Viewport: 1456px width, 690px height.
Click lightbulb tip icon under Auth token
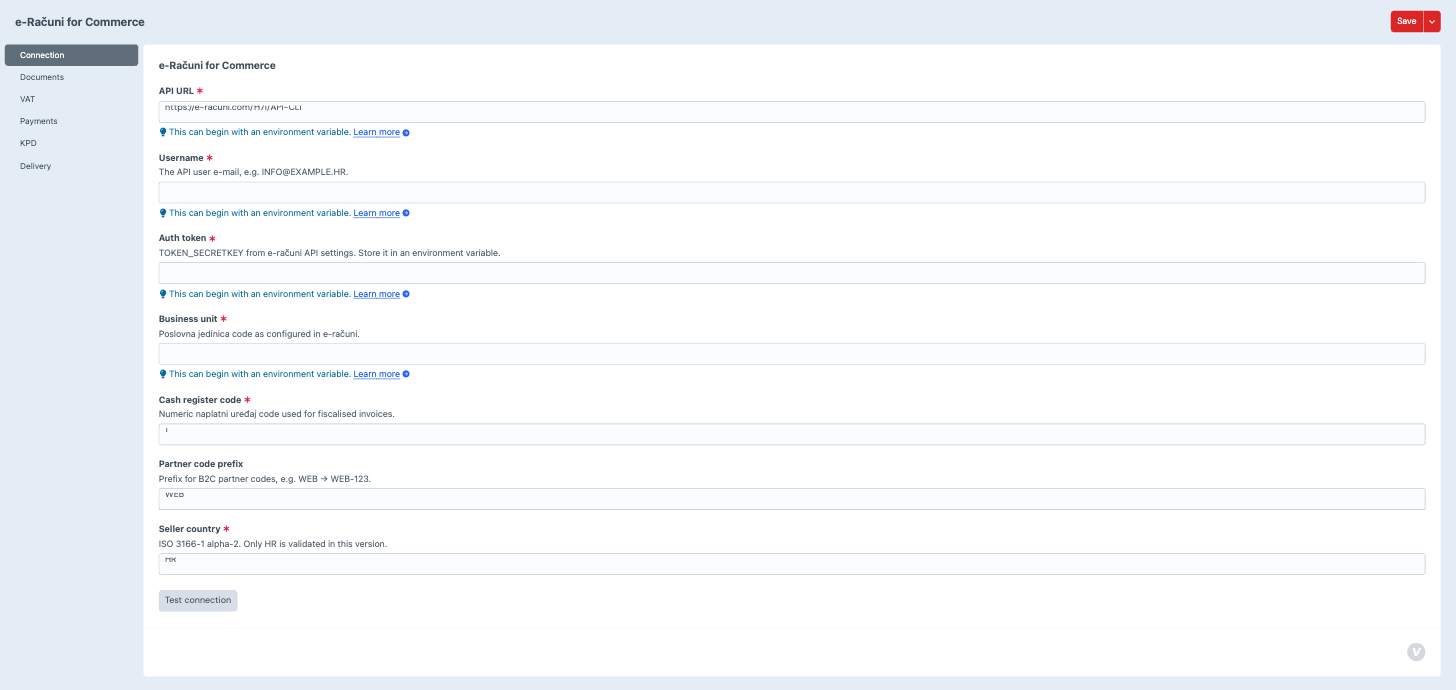[x=163, y=294]
